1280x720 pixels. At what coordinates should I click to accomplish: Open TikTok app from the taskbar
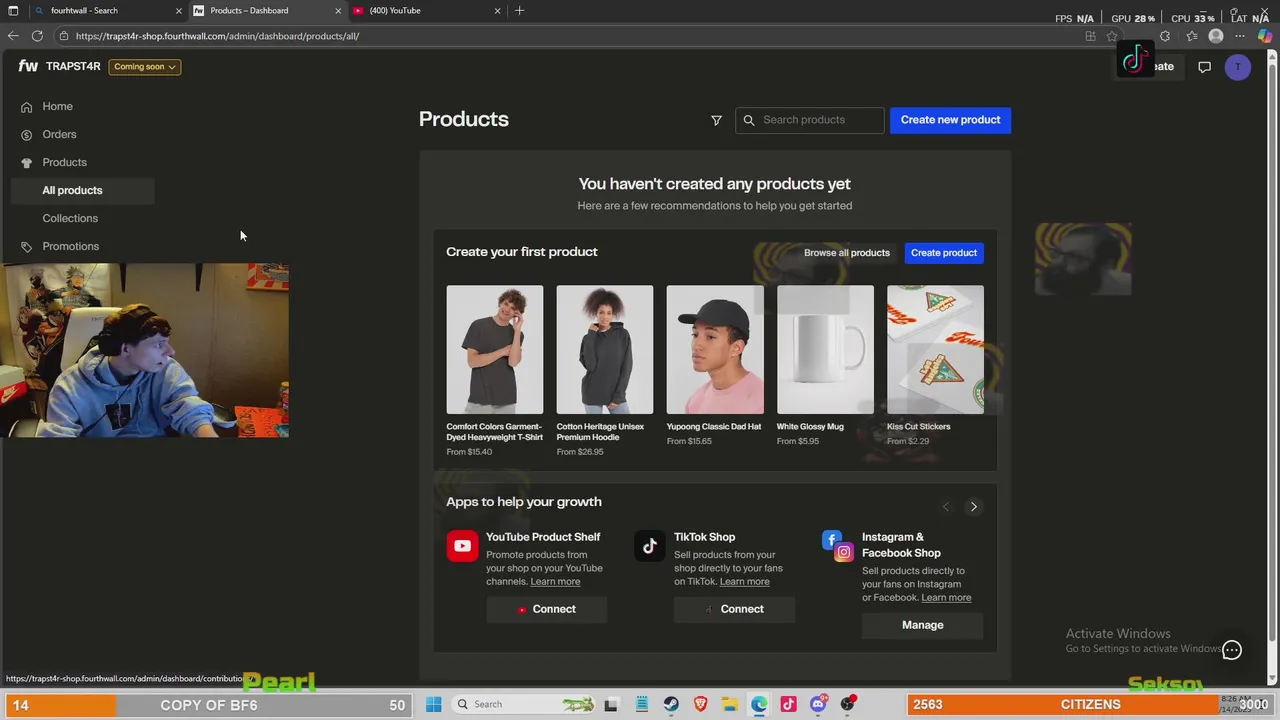click(788, 704)
